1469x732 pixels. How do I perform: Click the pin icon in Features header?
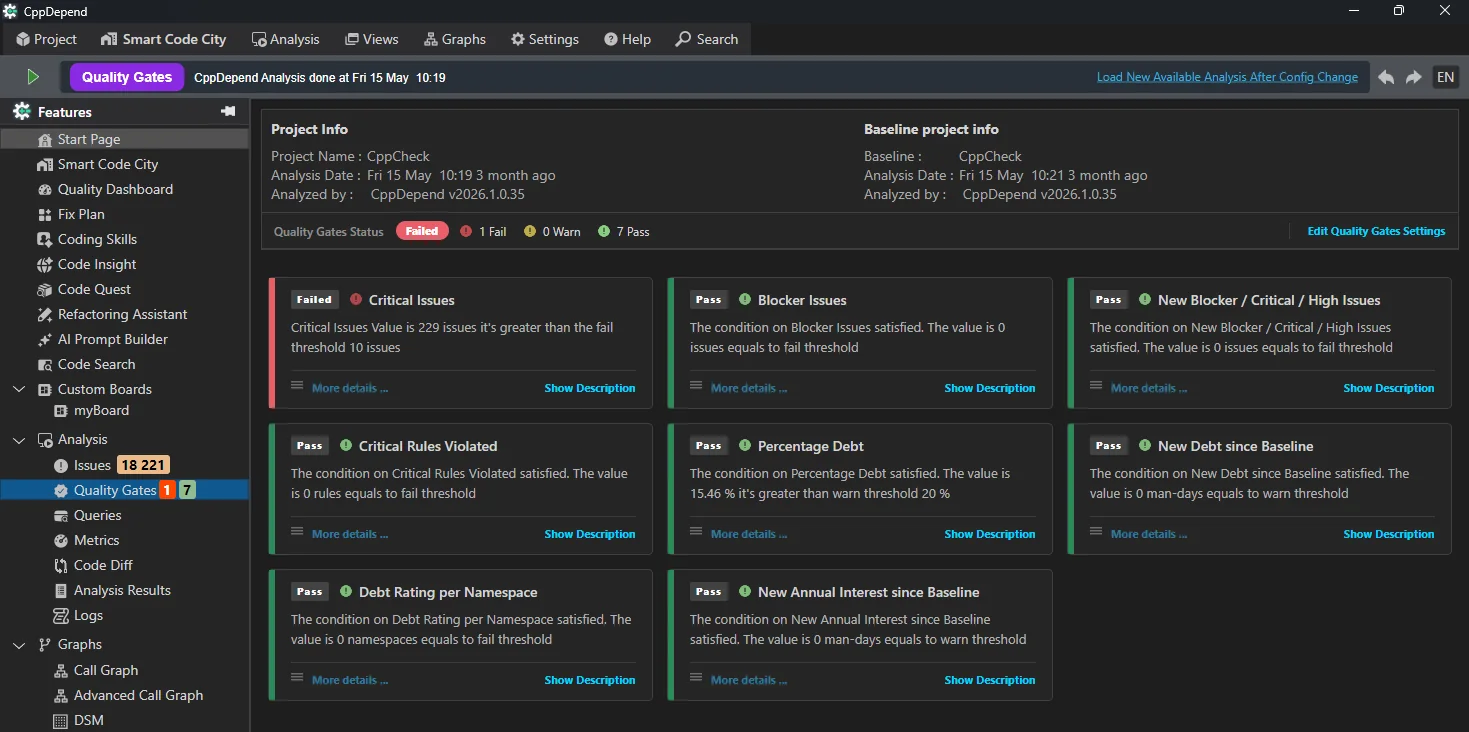point(228,111)
